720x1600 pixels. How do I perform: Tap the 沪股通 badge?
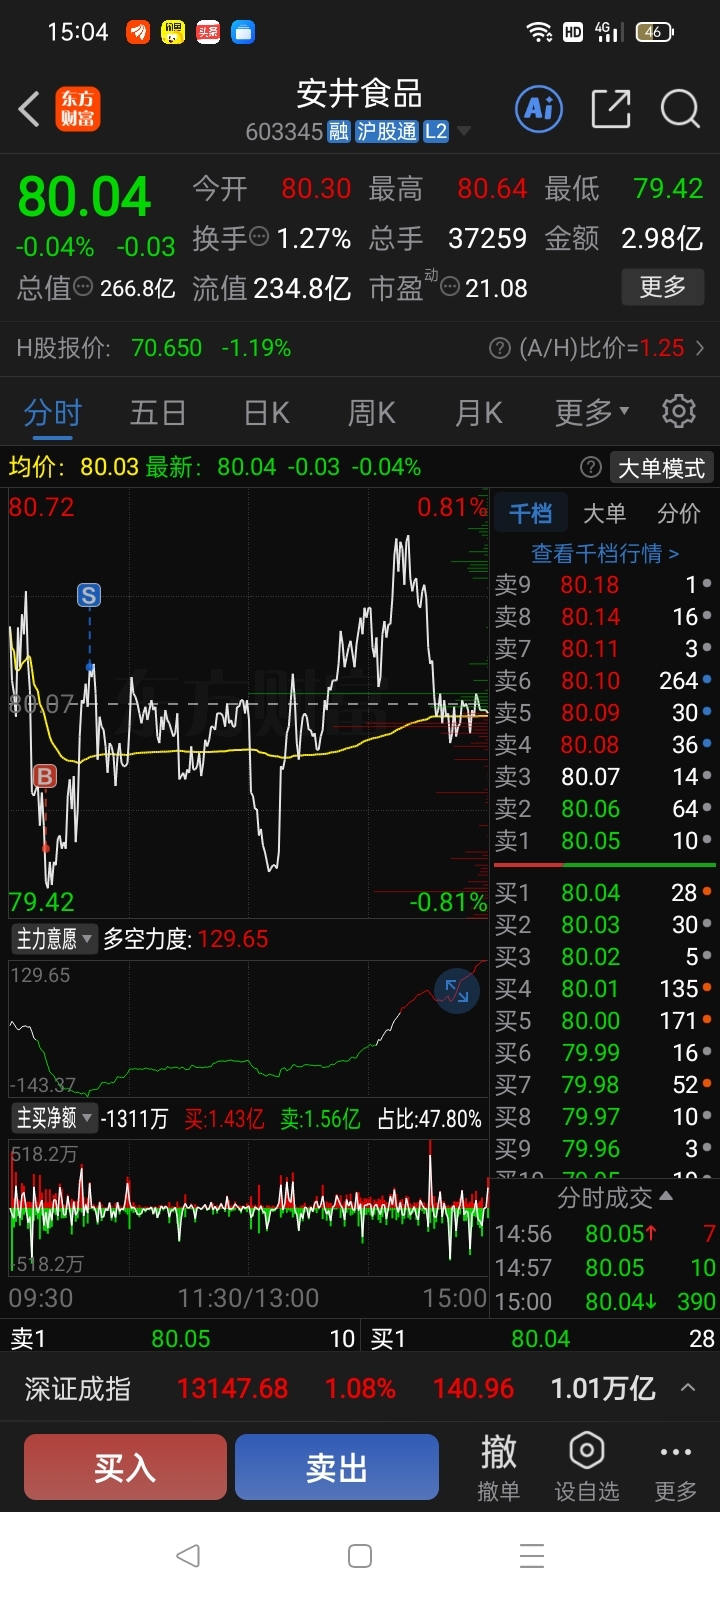(387, 132)
